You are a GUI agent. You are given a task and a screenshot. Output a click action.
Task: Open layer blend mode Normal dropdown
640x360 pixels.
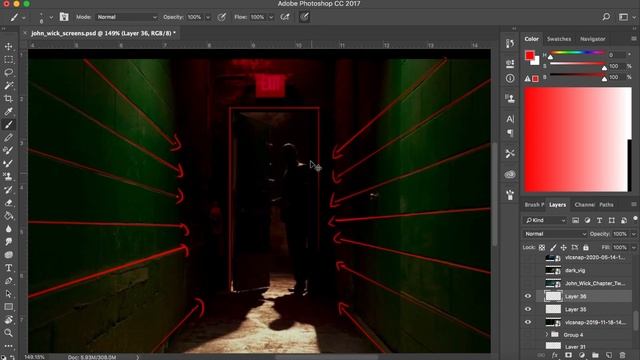pyautogui.click(x=555, y=234)
